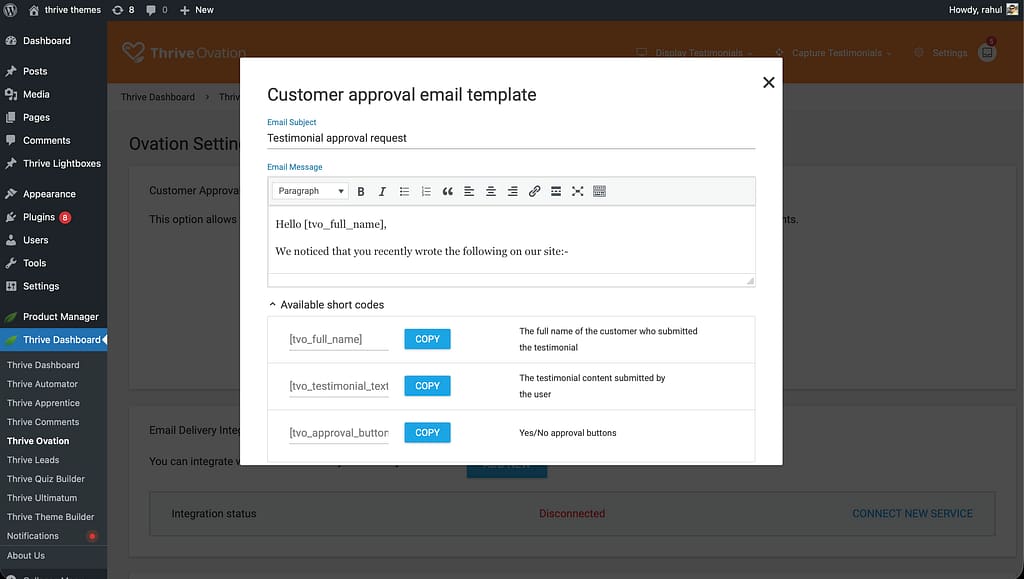Image resolution: width=1024 pixels, height=579 pixels.
Task: Click the Connect New Service link
Action: [x=912, y=513]
